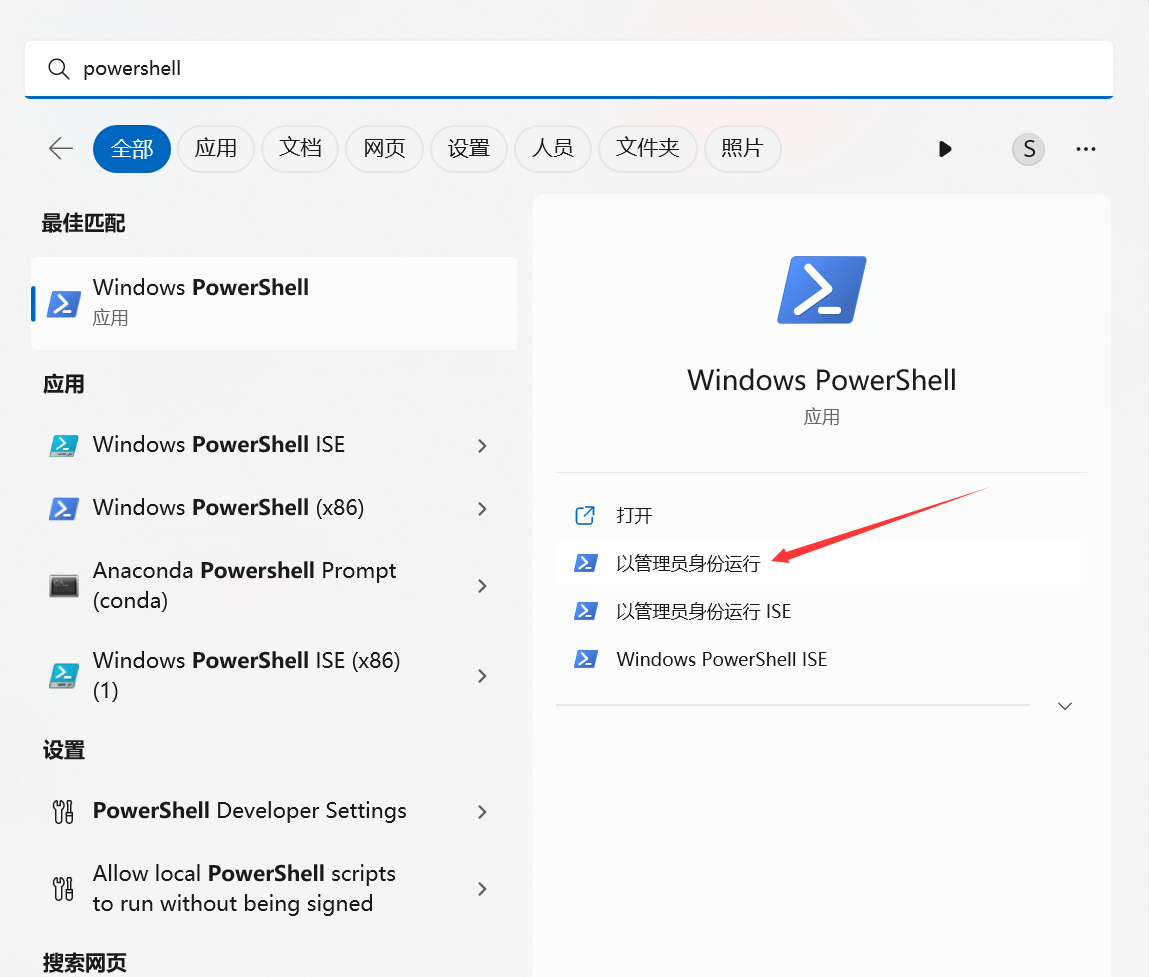
Task: Open Anaconda Powershell Prompt (conda) result
Action: 274,586
